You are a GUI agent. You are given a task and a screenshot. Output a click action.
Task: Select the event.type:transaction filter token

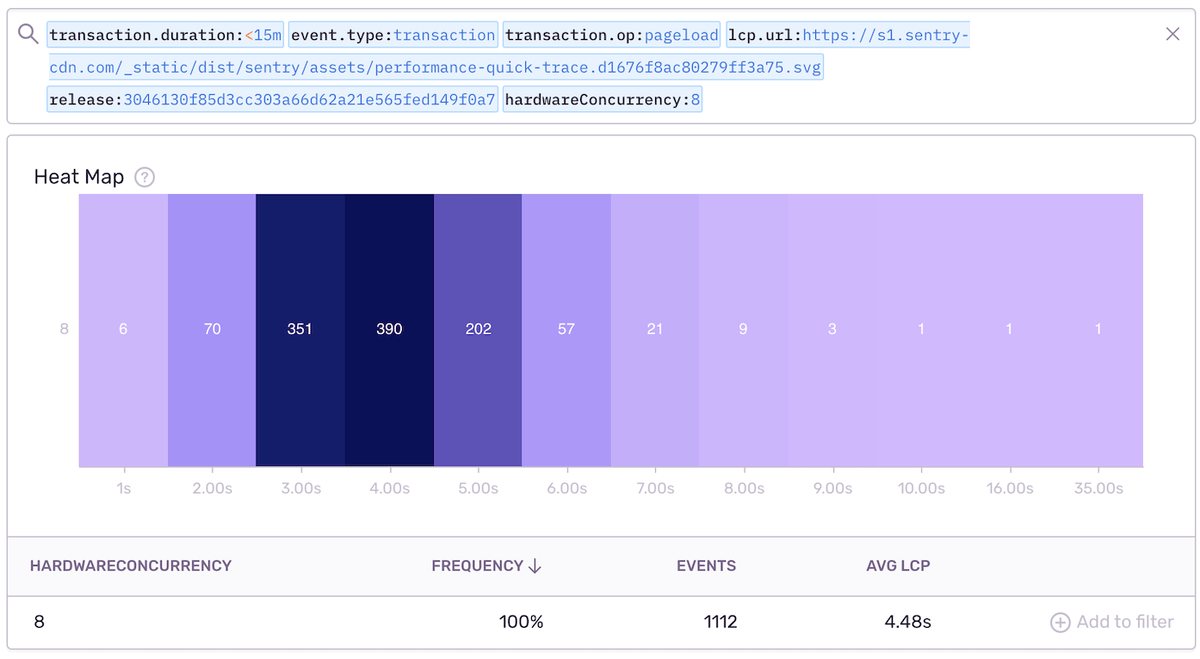(393, 33)
